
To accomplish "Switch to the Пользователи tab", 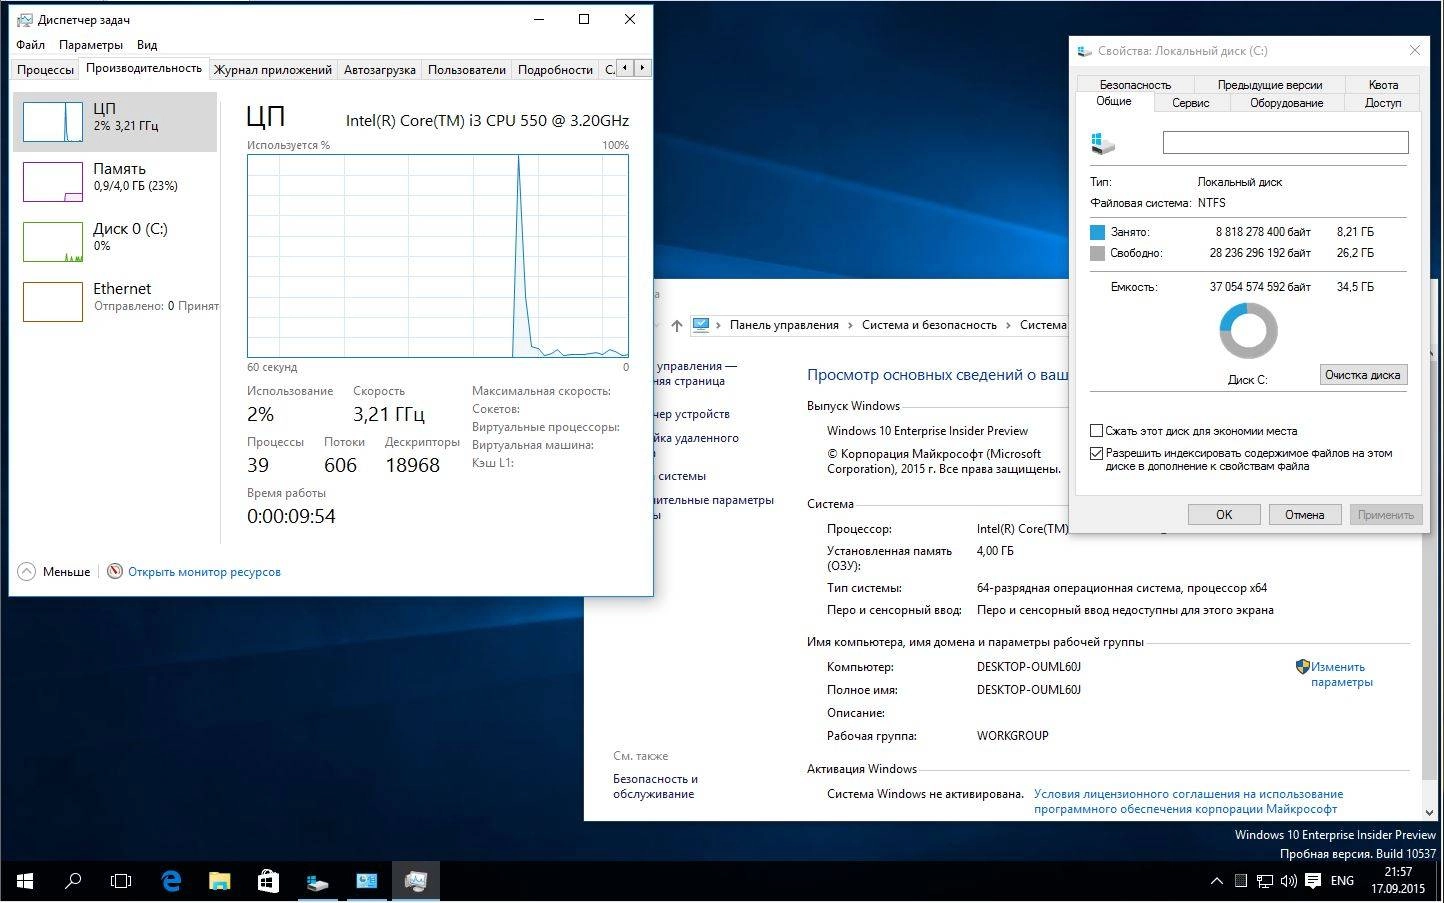I will pos(467,70).
